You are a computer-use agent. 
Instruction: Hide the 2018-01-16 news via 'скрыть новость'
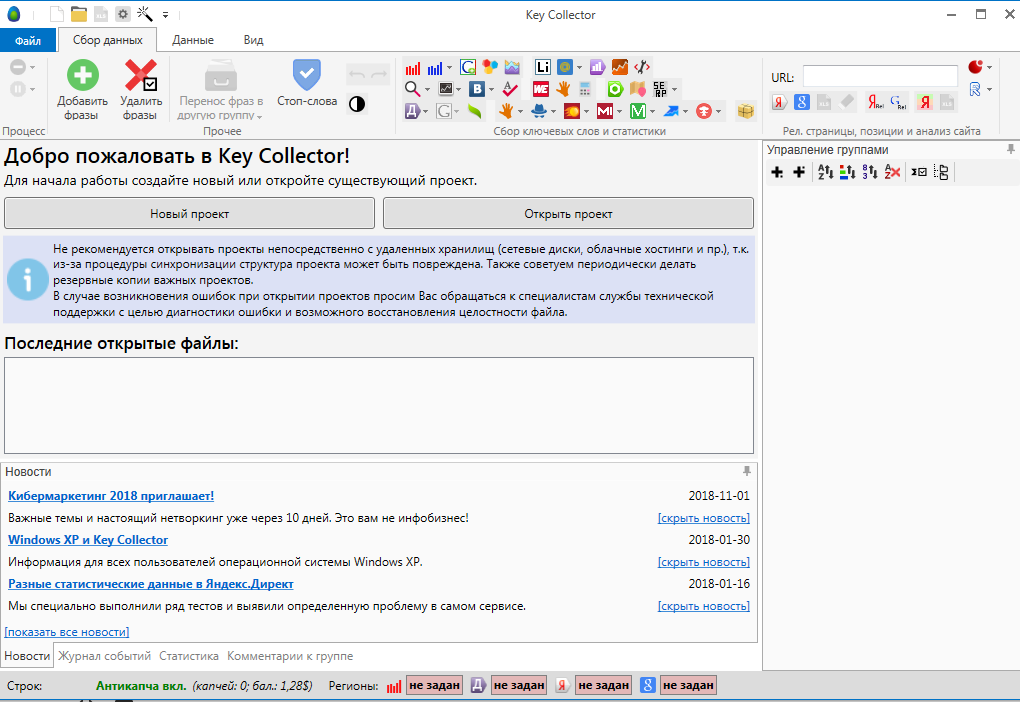[704, 606]
